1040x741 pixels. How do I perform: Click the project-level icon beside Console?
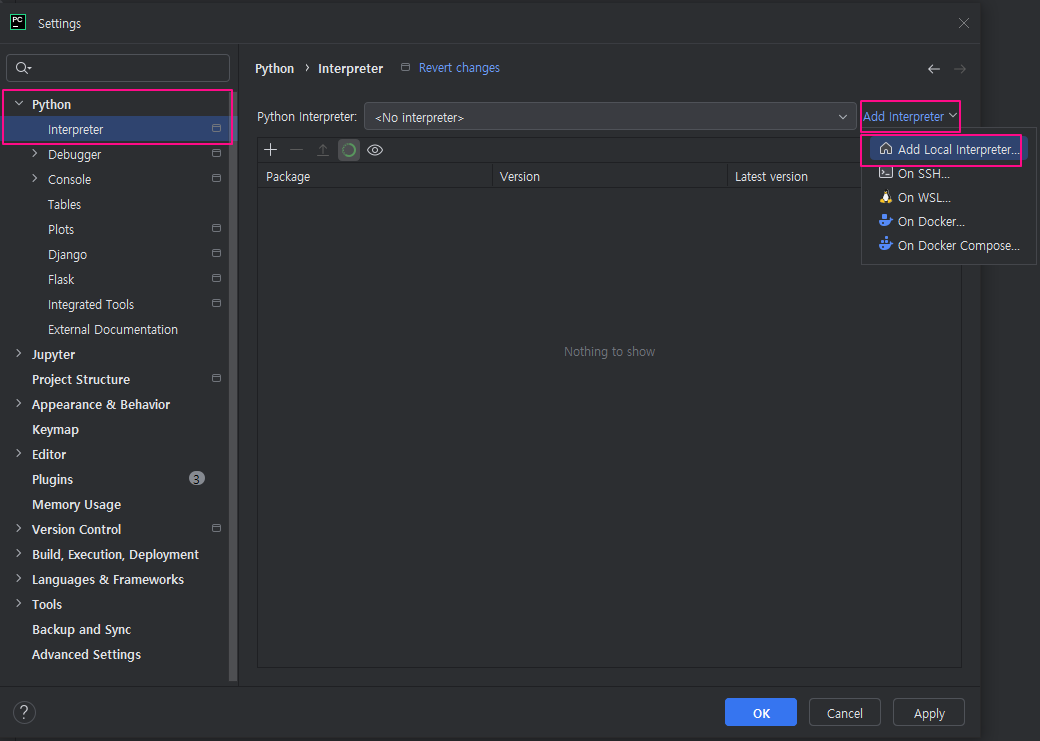[x=216, y=178]
